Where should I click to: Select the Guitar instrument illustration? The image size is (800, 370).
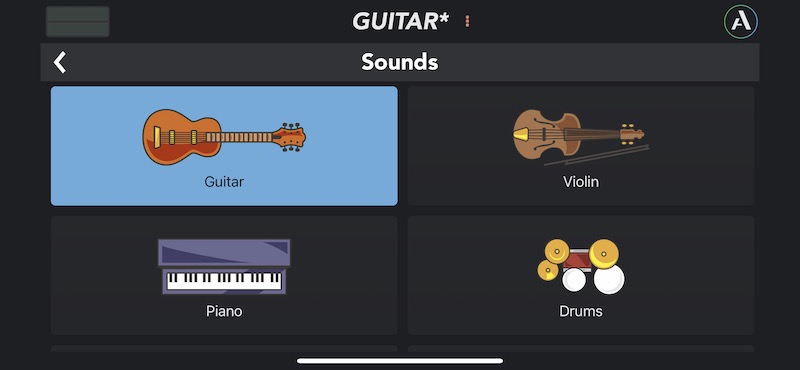(224, 137)
